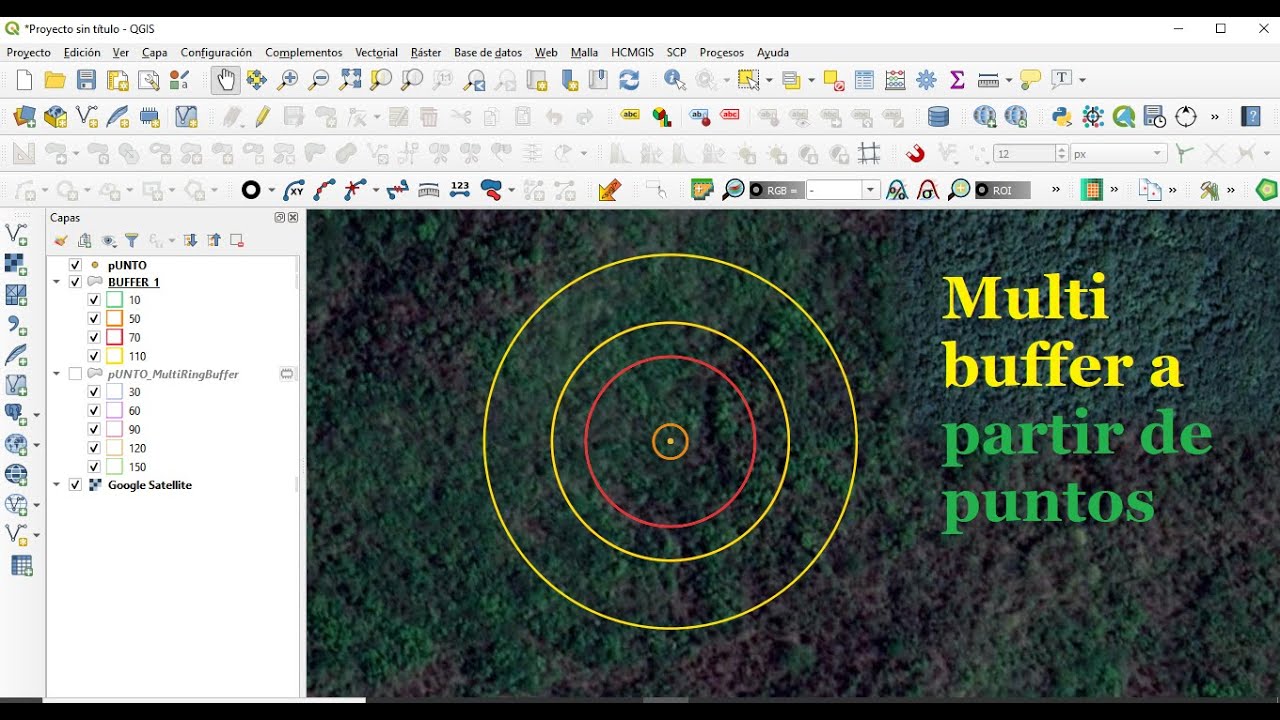This screenshot has height=720, width=1280.
Task: Select the BUFFER_1 layer name
Action: pyautogui.click(x=133, y=282)
